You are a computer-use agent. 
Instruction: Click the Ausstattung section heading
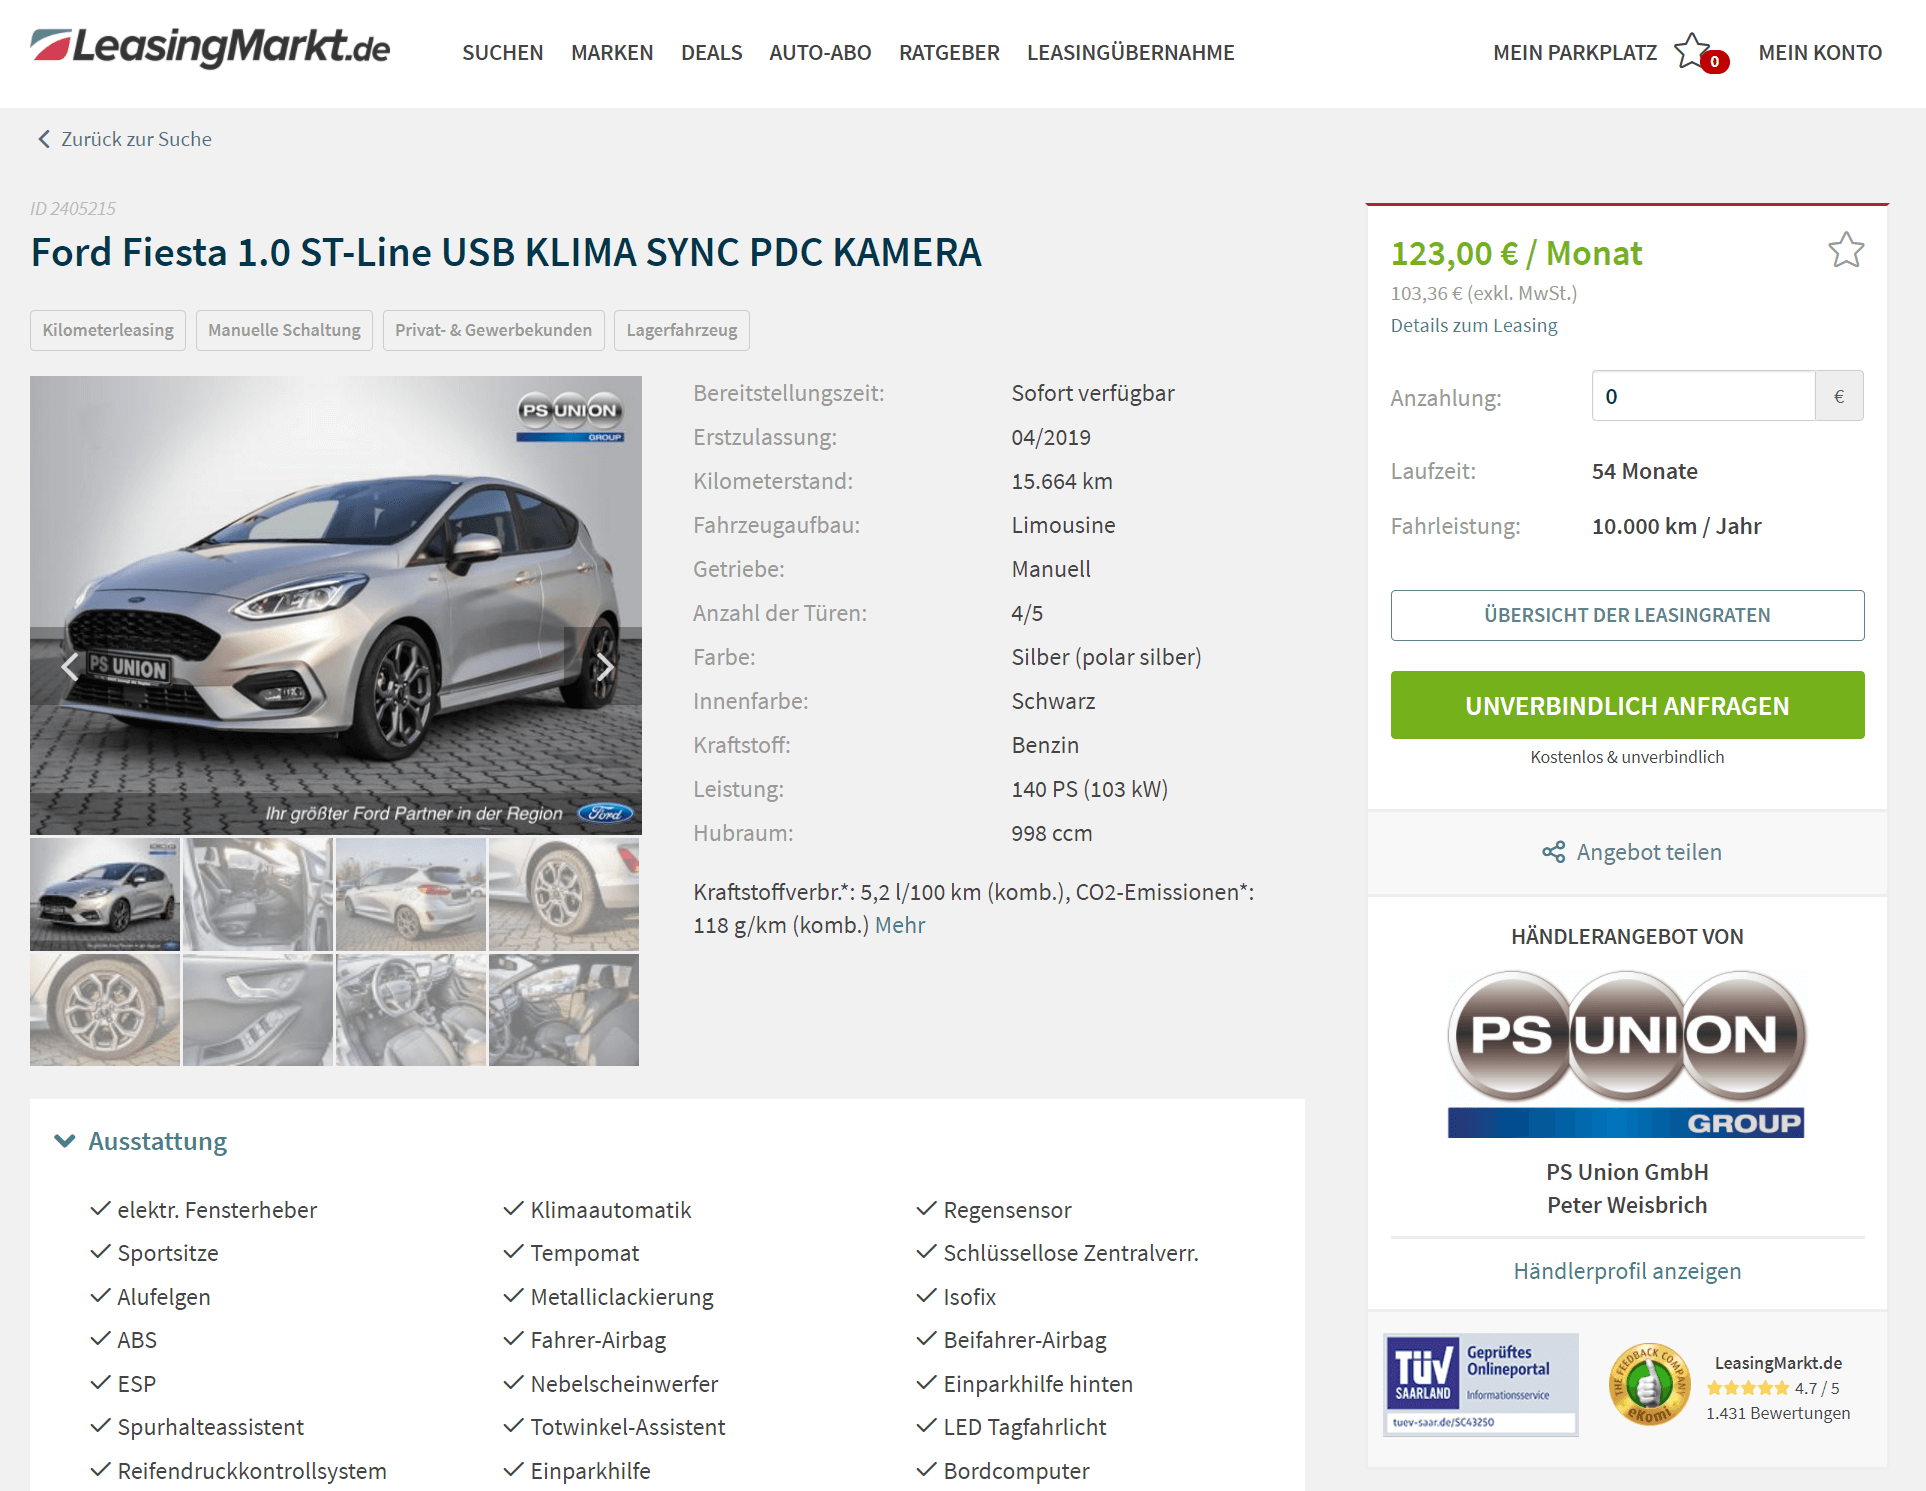pos(157,1141)
